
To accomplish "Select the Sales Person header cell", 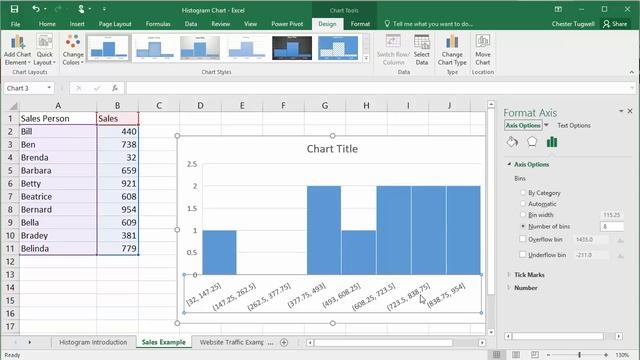I will [x=58, y=118].
